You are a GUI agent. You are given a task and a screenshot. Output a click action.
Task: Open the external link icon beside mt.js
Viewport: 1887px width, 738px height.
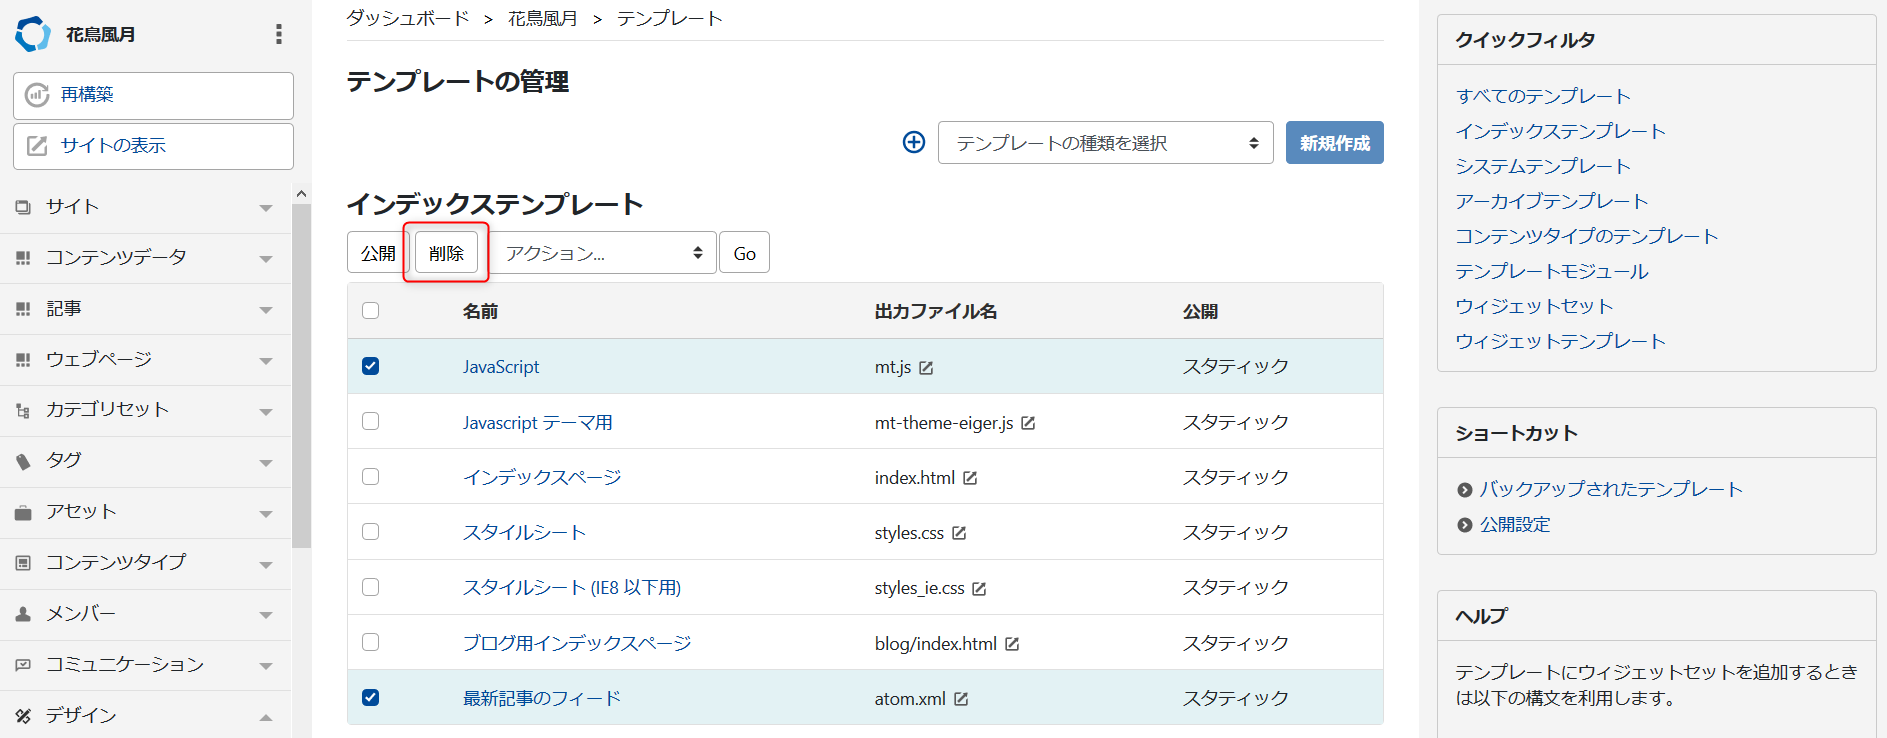pos(926,368)
